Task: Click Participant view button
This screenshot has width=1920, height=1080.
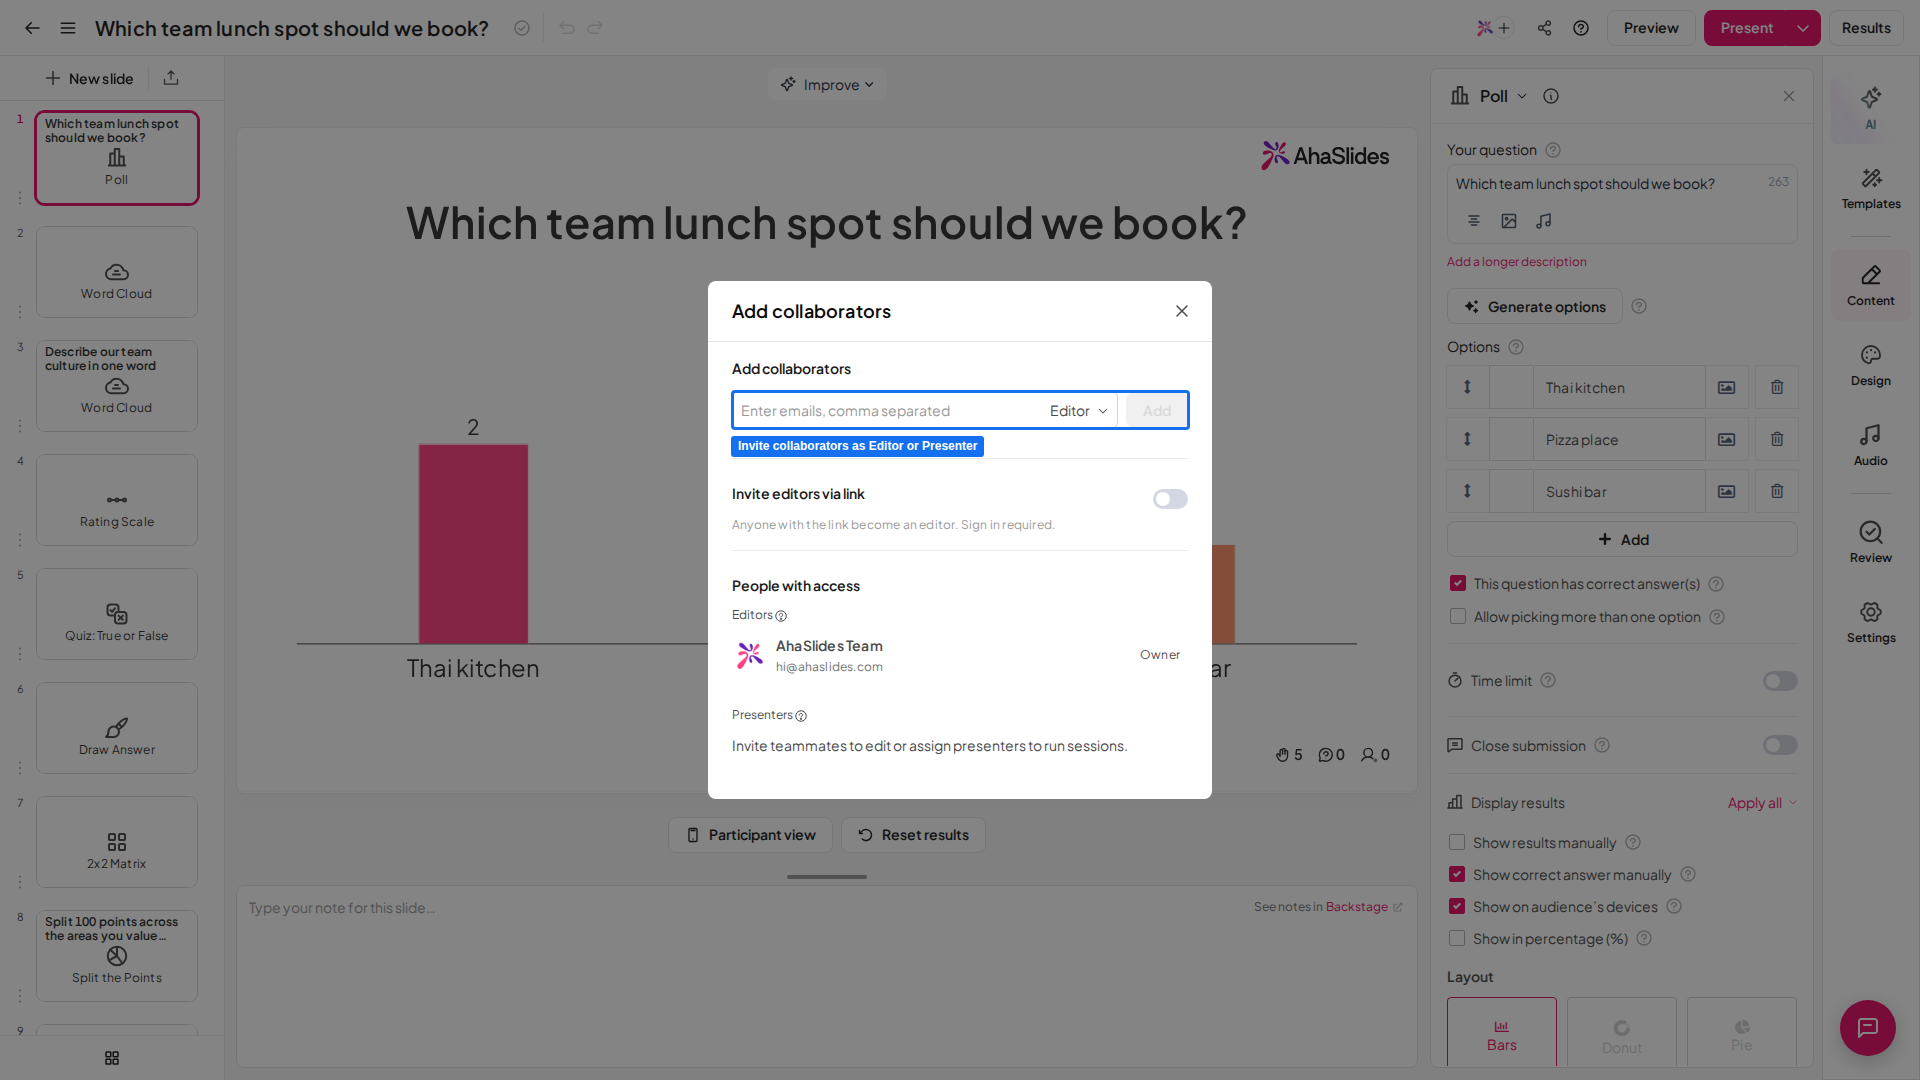Action: pos(750,835)
